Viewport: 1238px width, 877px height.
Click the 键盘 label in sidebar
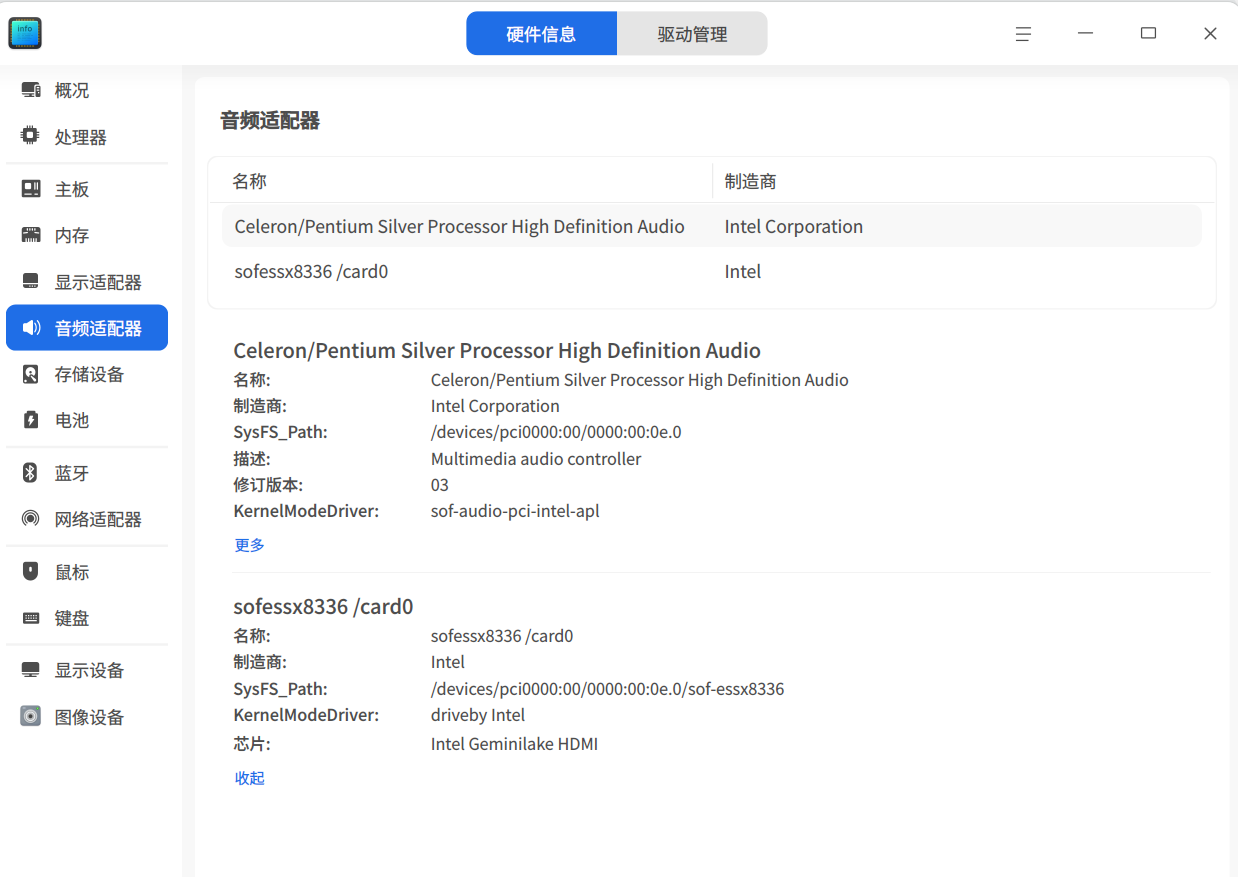72,619
